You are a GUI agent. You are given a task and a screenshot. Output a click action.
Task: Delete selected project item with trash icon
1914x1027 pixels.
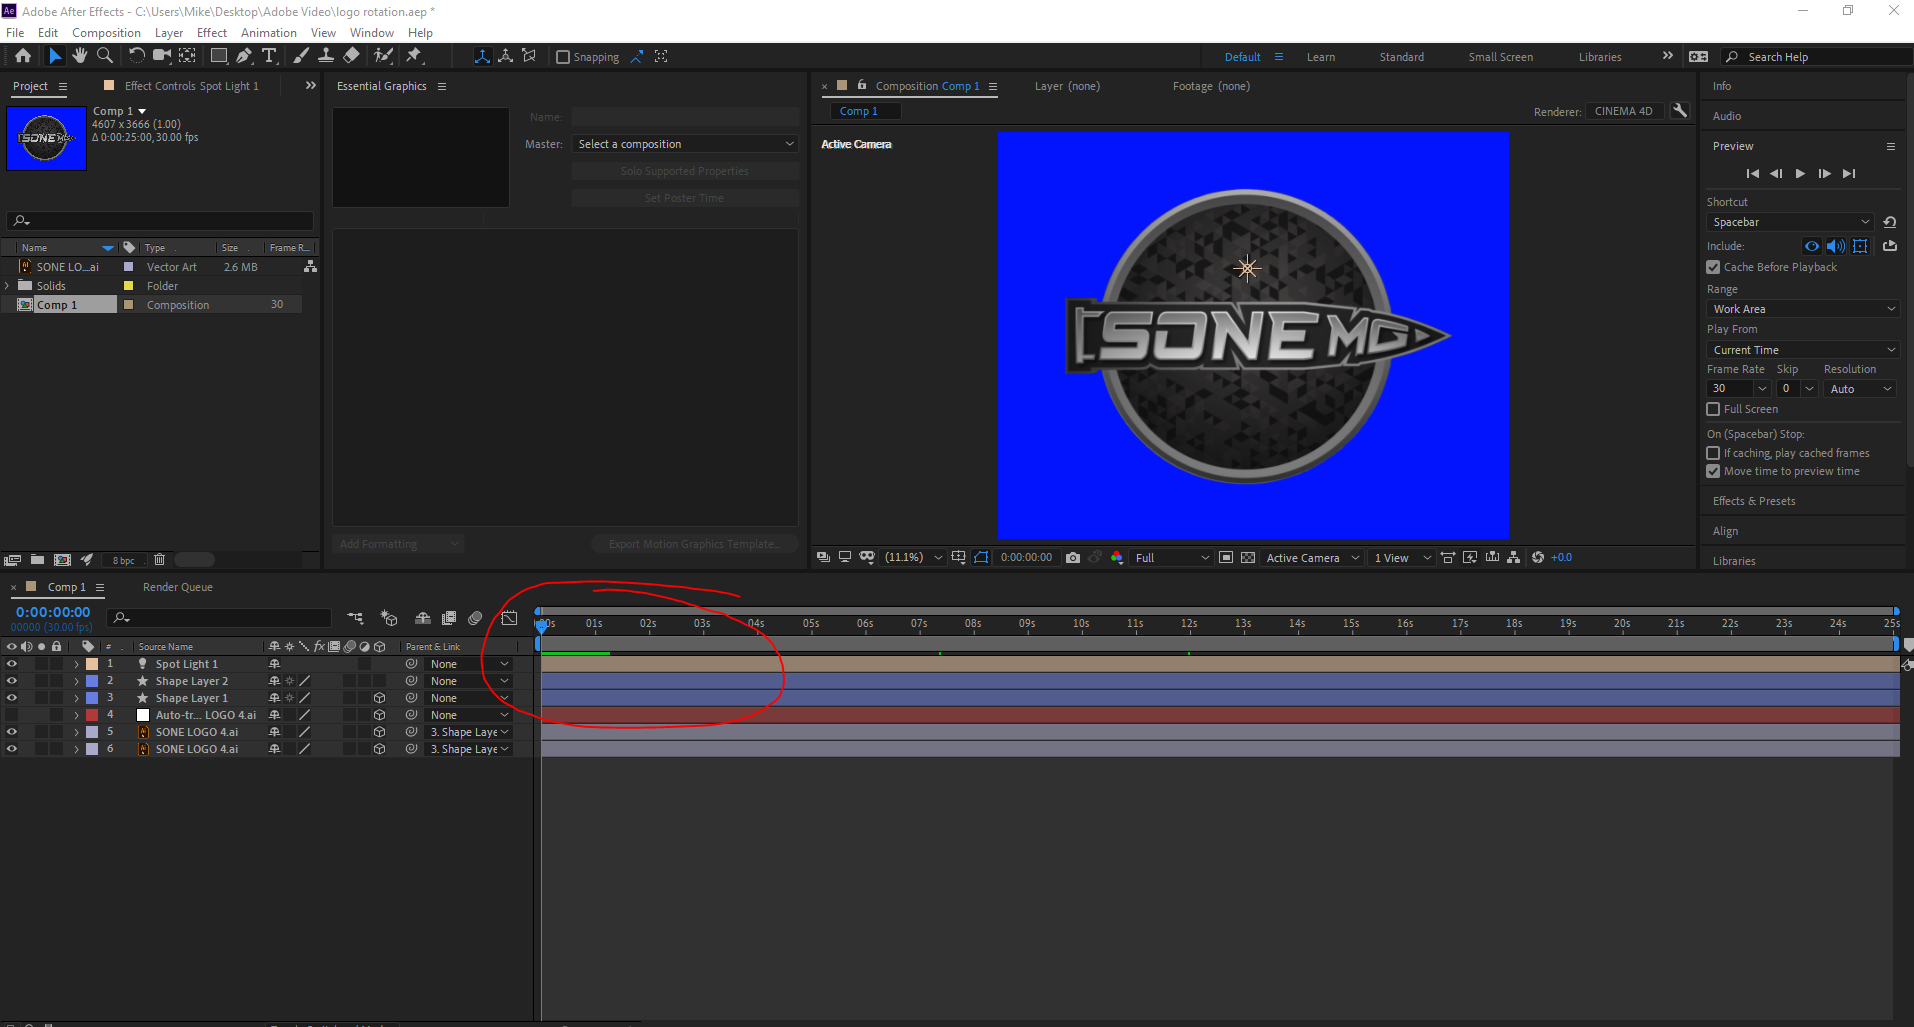(159, 560)
